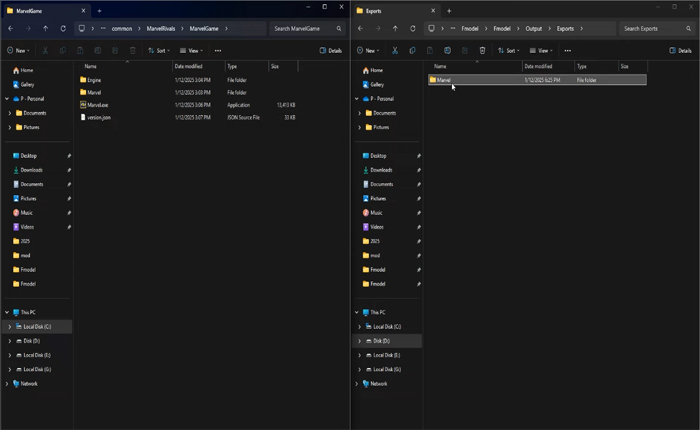Click the Cut icon in Exports window toolbar
This screenshot has width=700, height=430.
395,50
